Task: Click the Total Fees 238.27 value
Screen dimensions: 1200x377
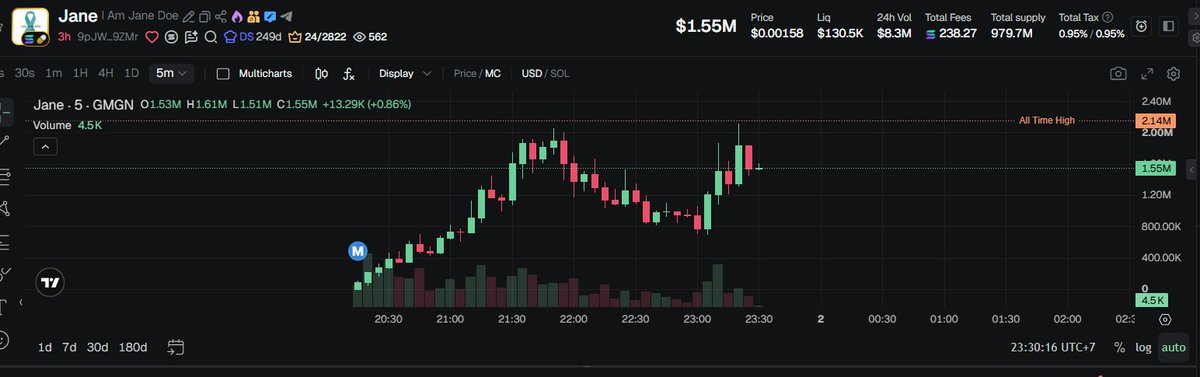Action: pos(951,33)
